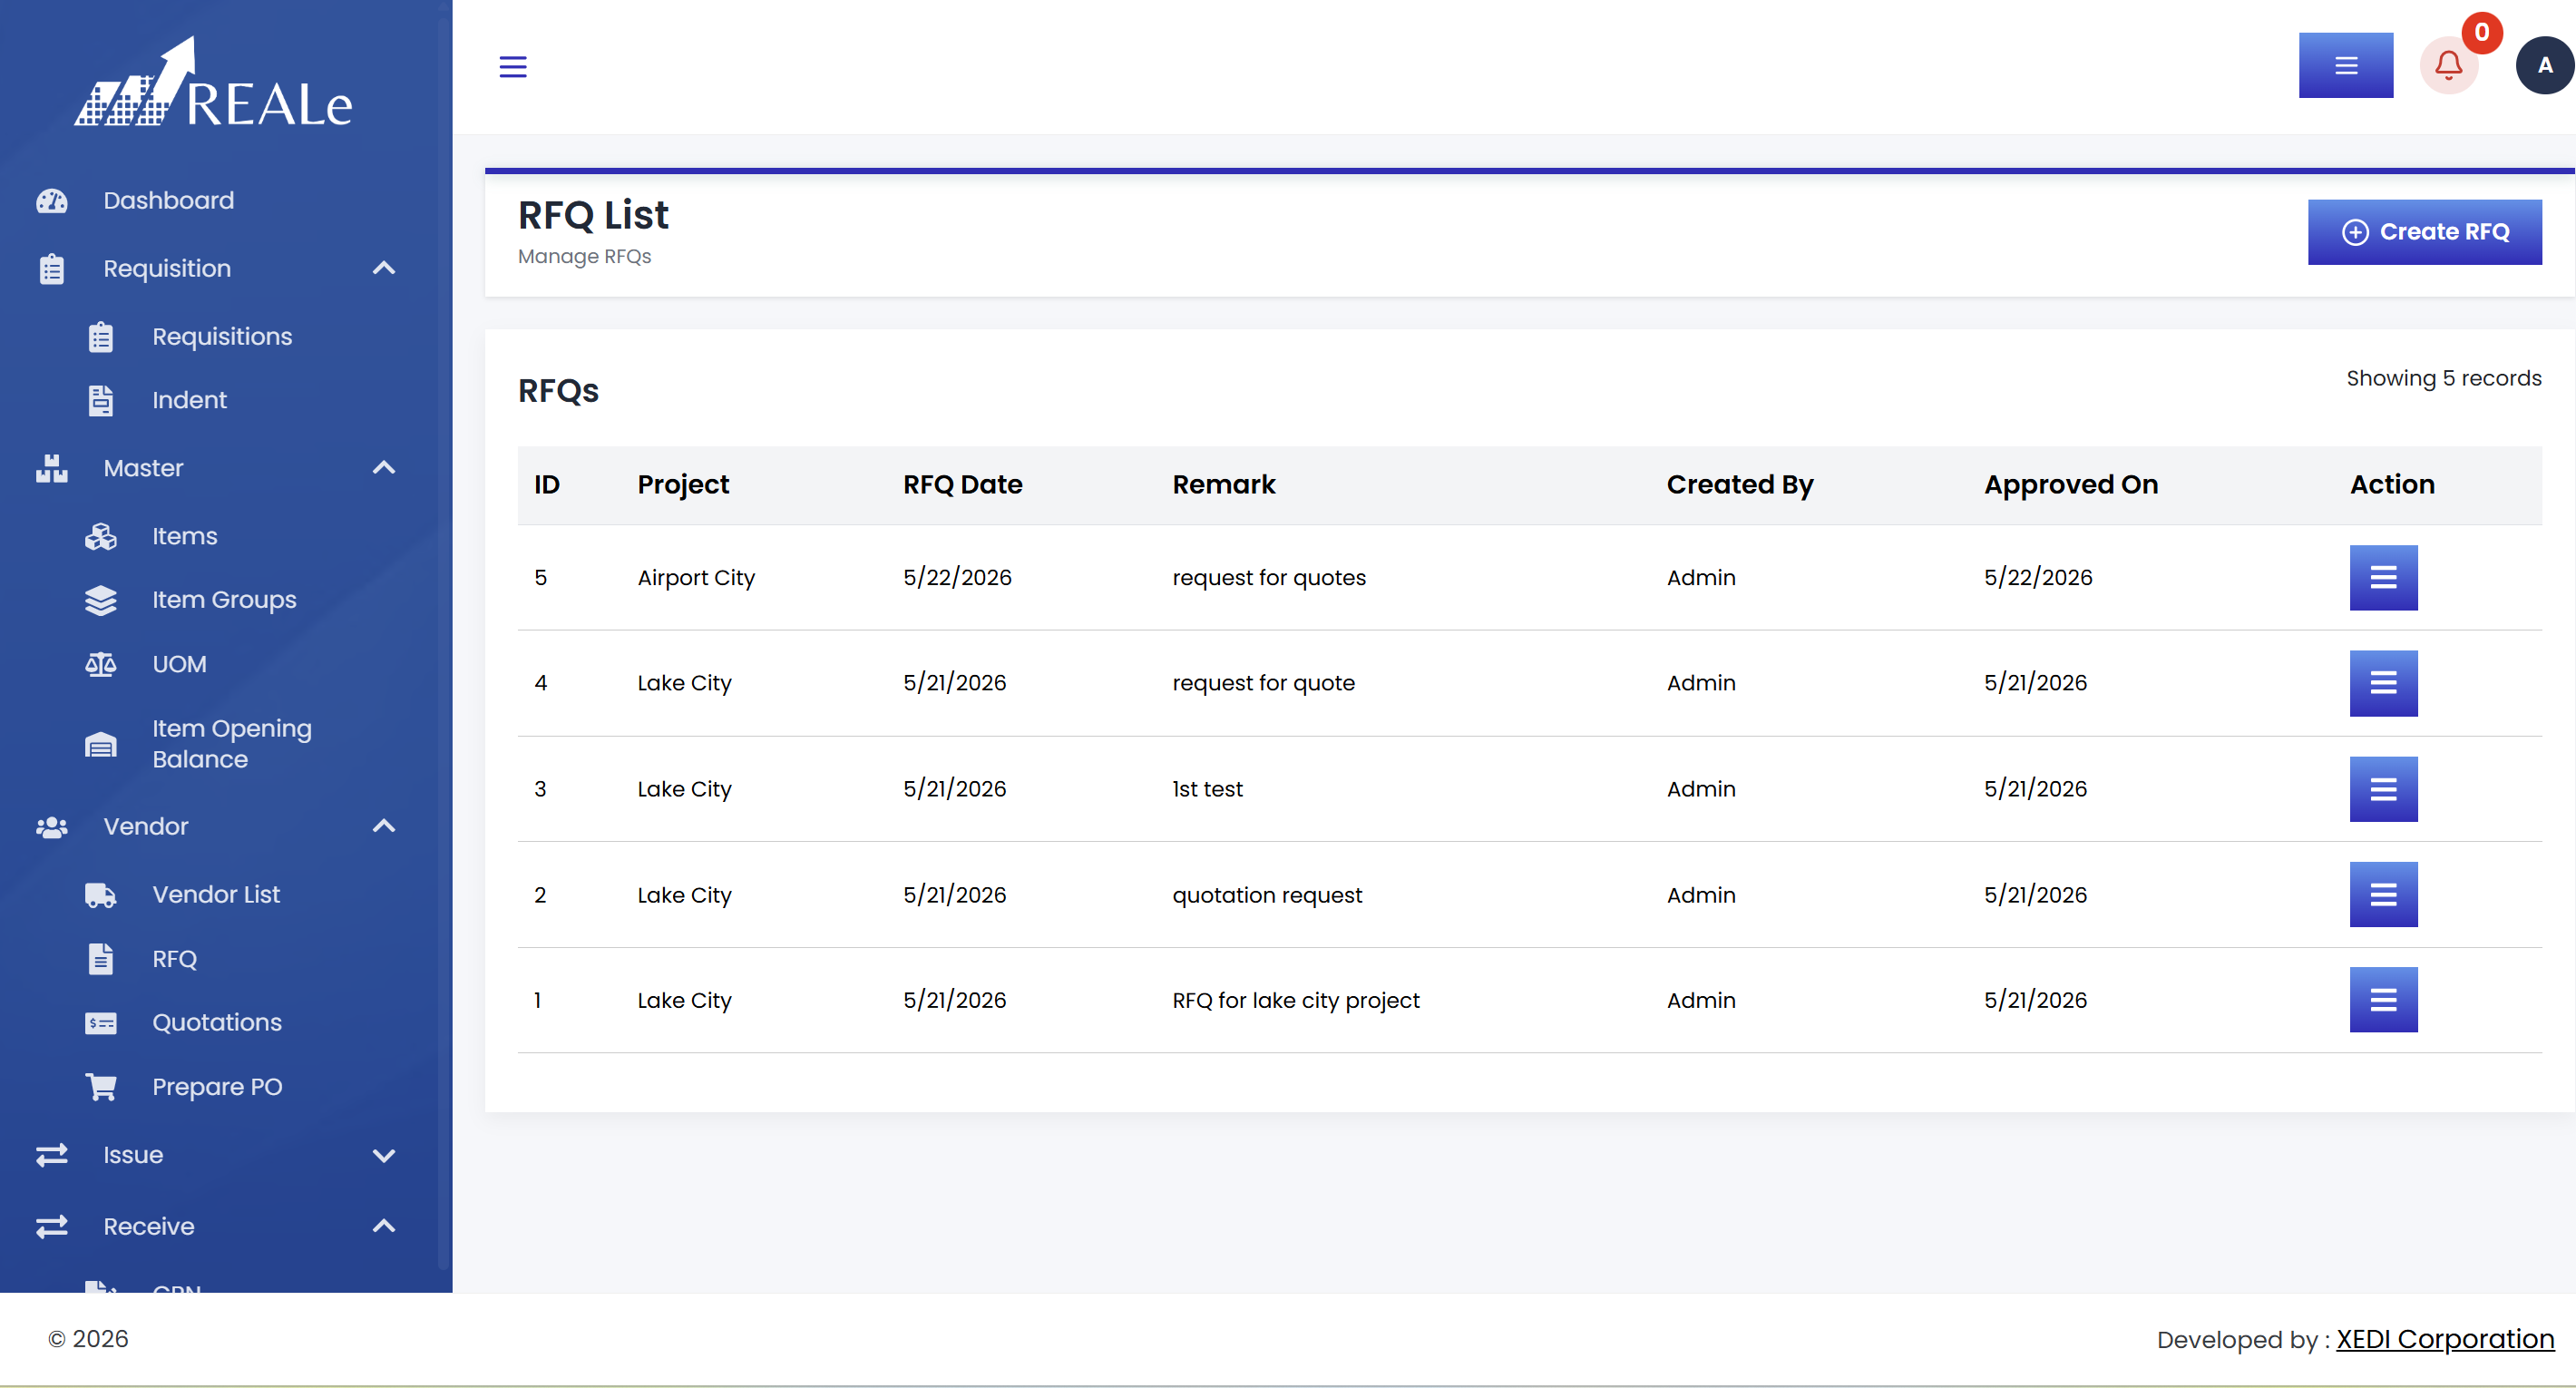Click the Dashboard gauge icon
2576x1388 pixels.
[x=52, y=201]
